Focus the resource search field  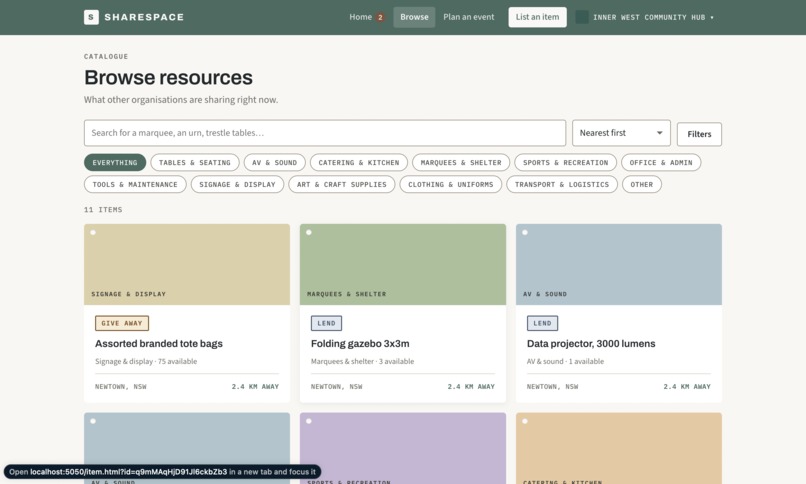325,133
